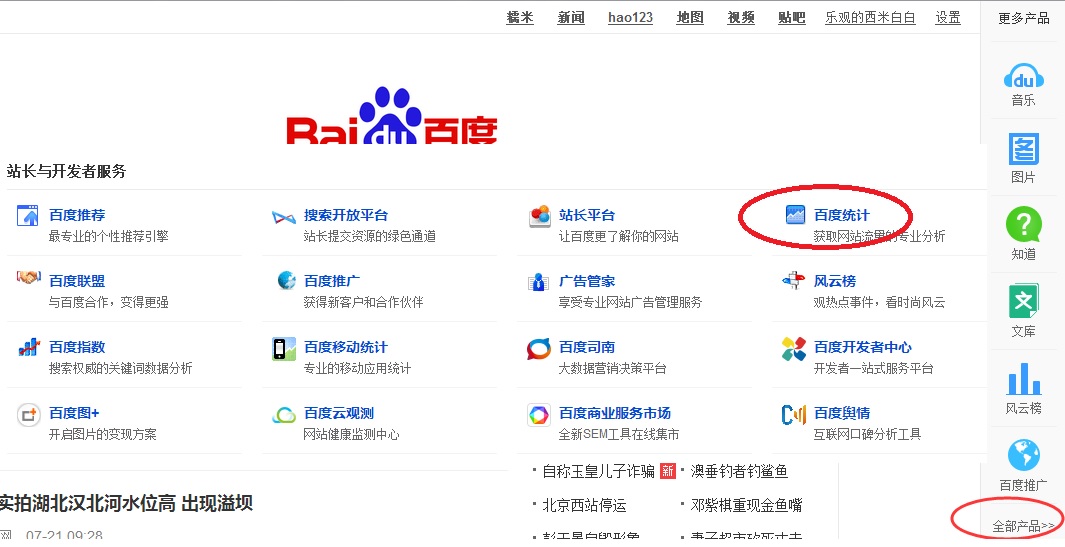Click description 互联网口碑分析工具
Image resolution: width=1065 pixels, height=547 pixels.
(867, 434)
